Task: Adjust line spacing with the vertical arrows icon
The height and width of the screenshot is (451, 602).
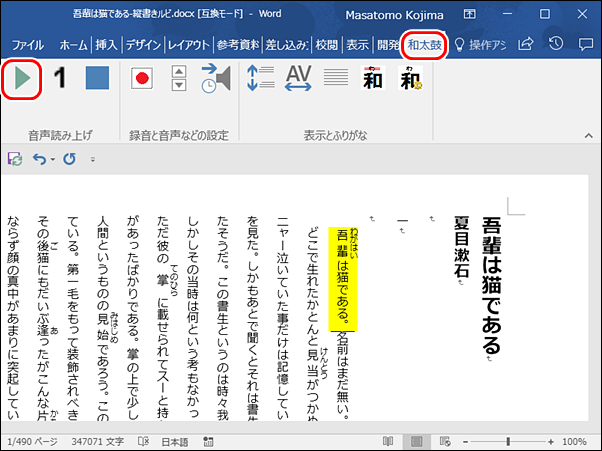Action: pyautogui.click(x=261, y=78)
